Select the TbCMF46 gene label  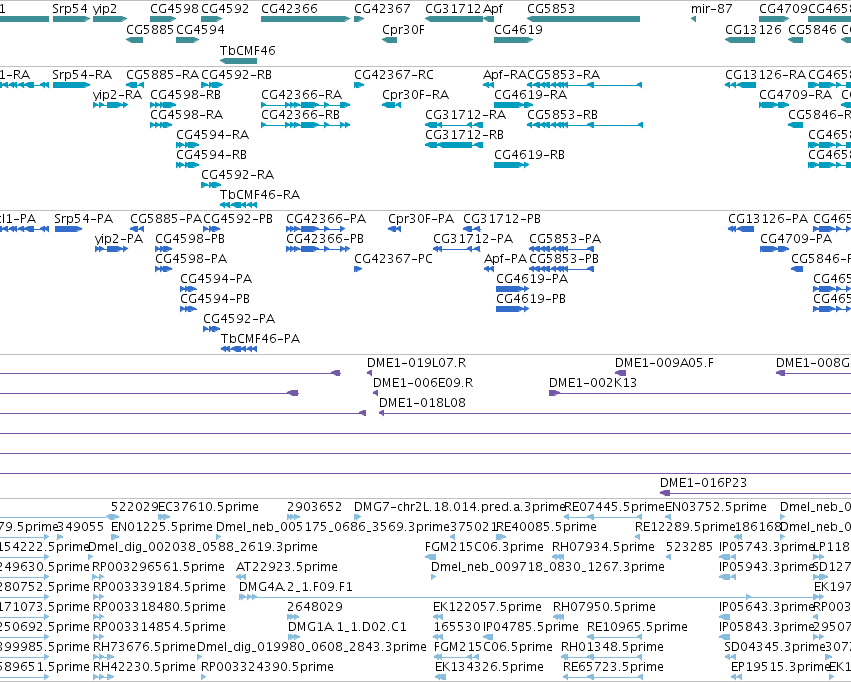247,50
